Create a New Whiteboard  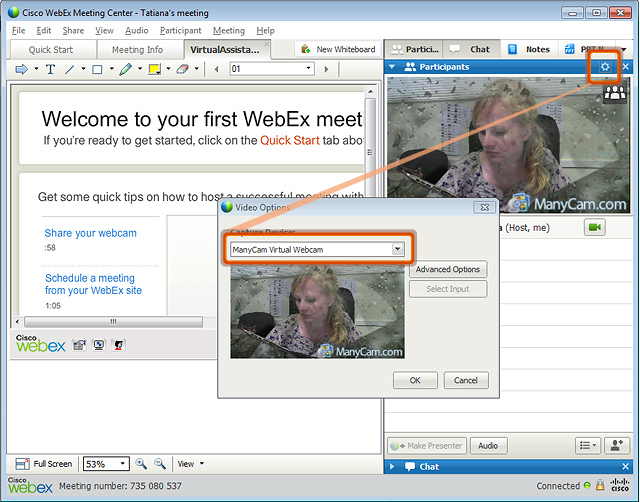pyautogui.click(x=338, y=49)
